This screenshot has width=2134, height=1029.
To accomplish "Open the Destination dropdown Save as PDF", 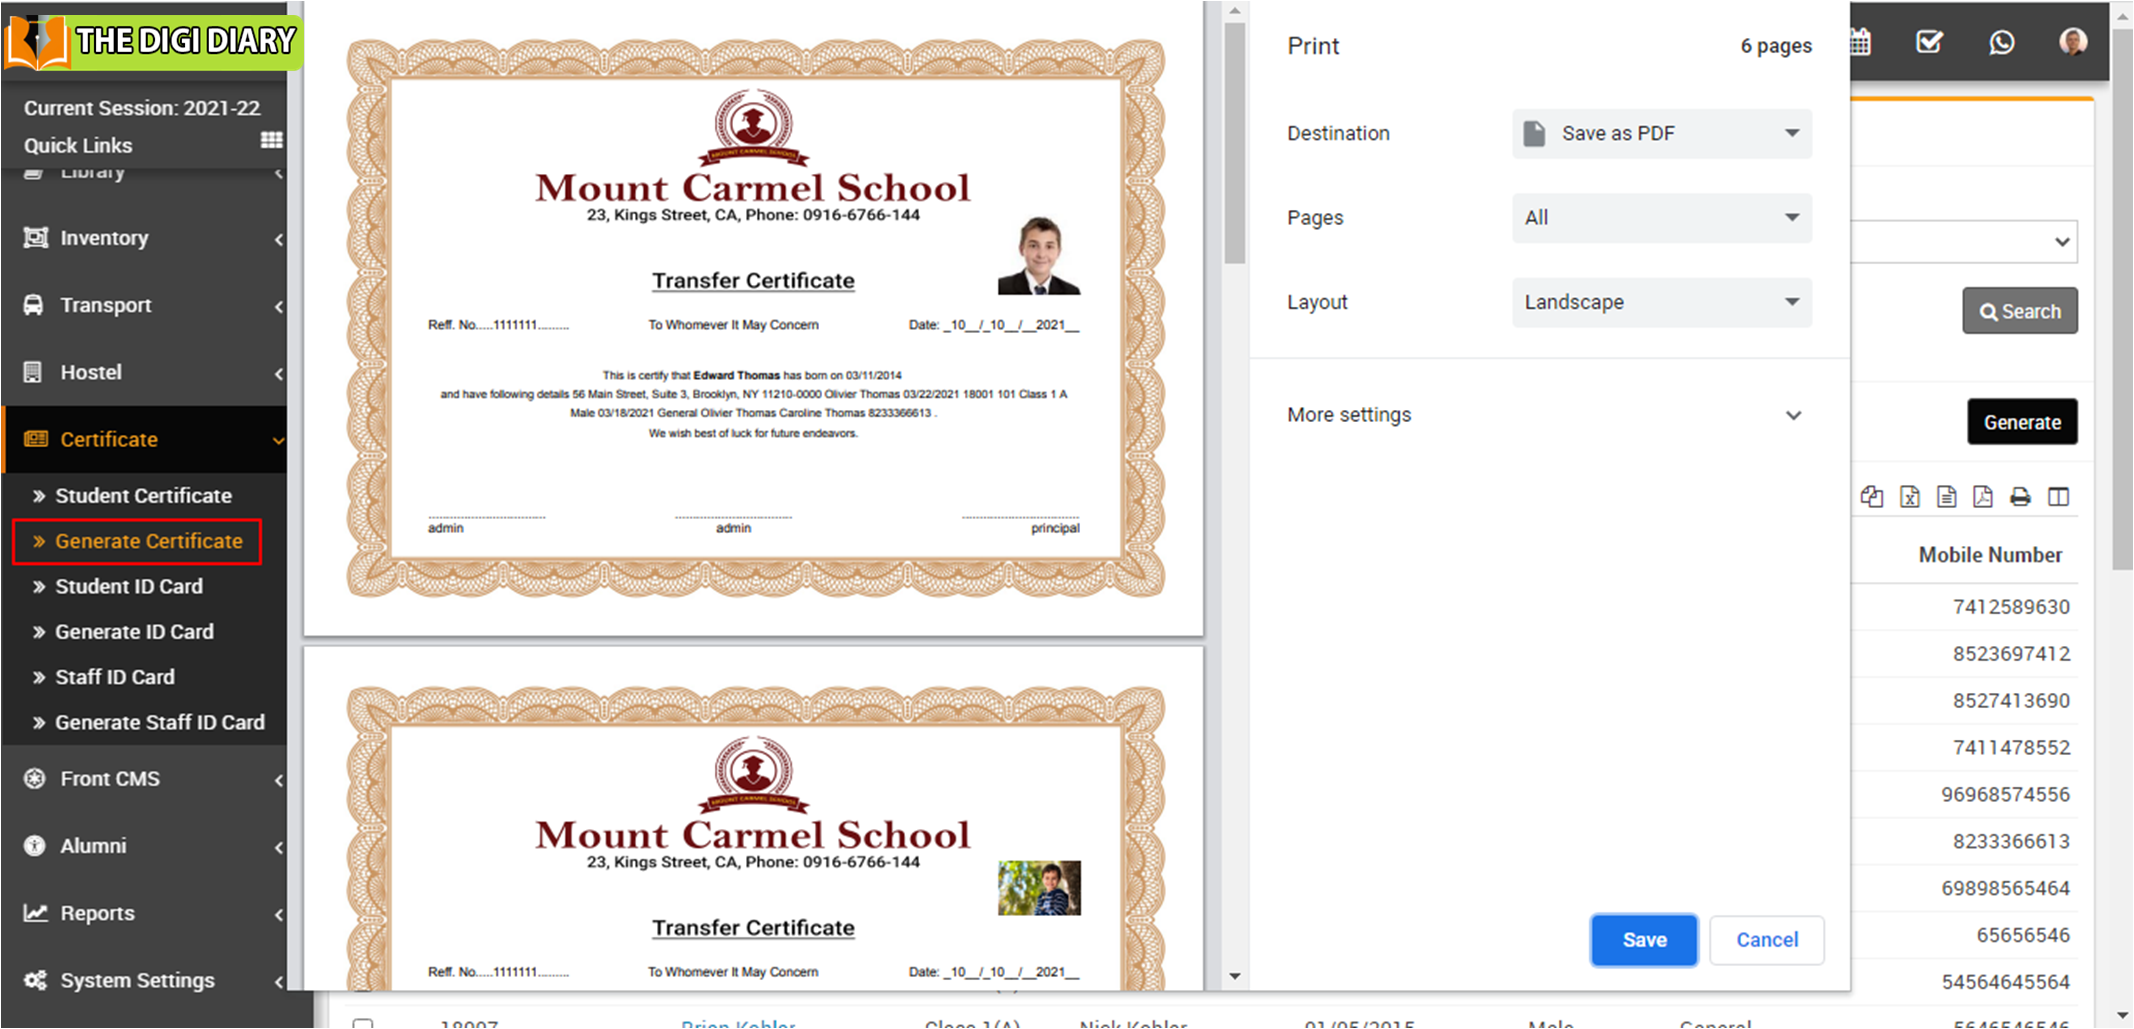I will click(x=1661, y=134).
